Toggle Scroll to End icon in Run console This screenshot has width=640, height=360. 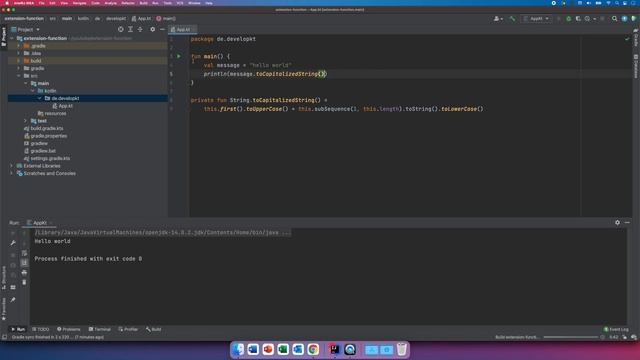[x=24, y=263]
